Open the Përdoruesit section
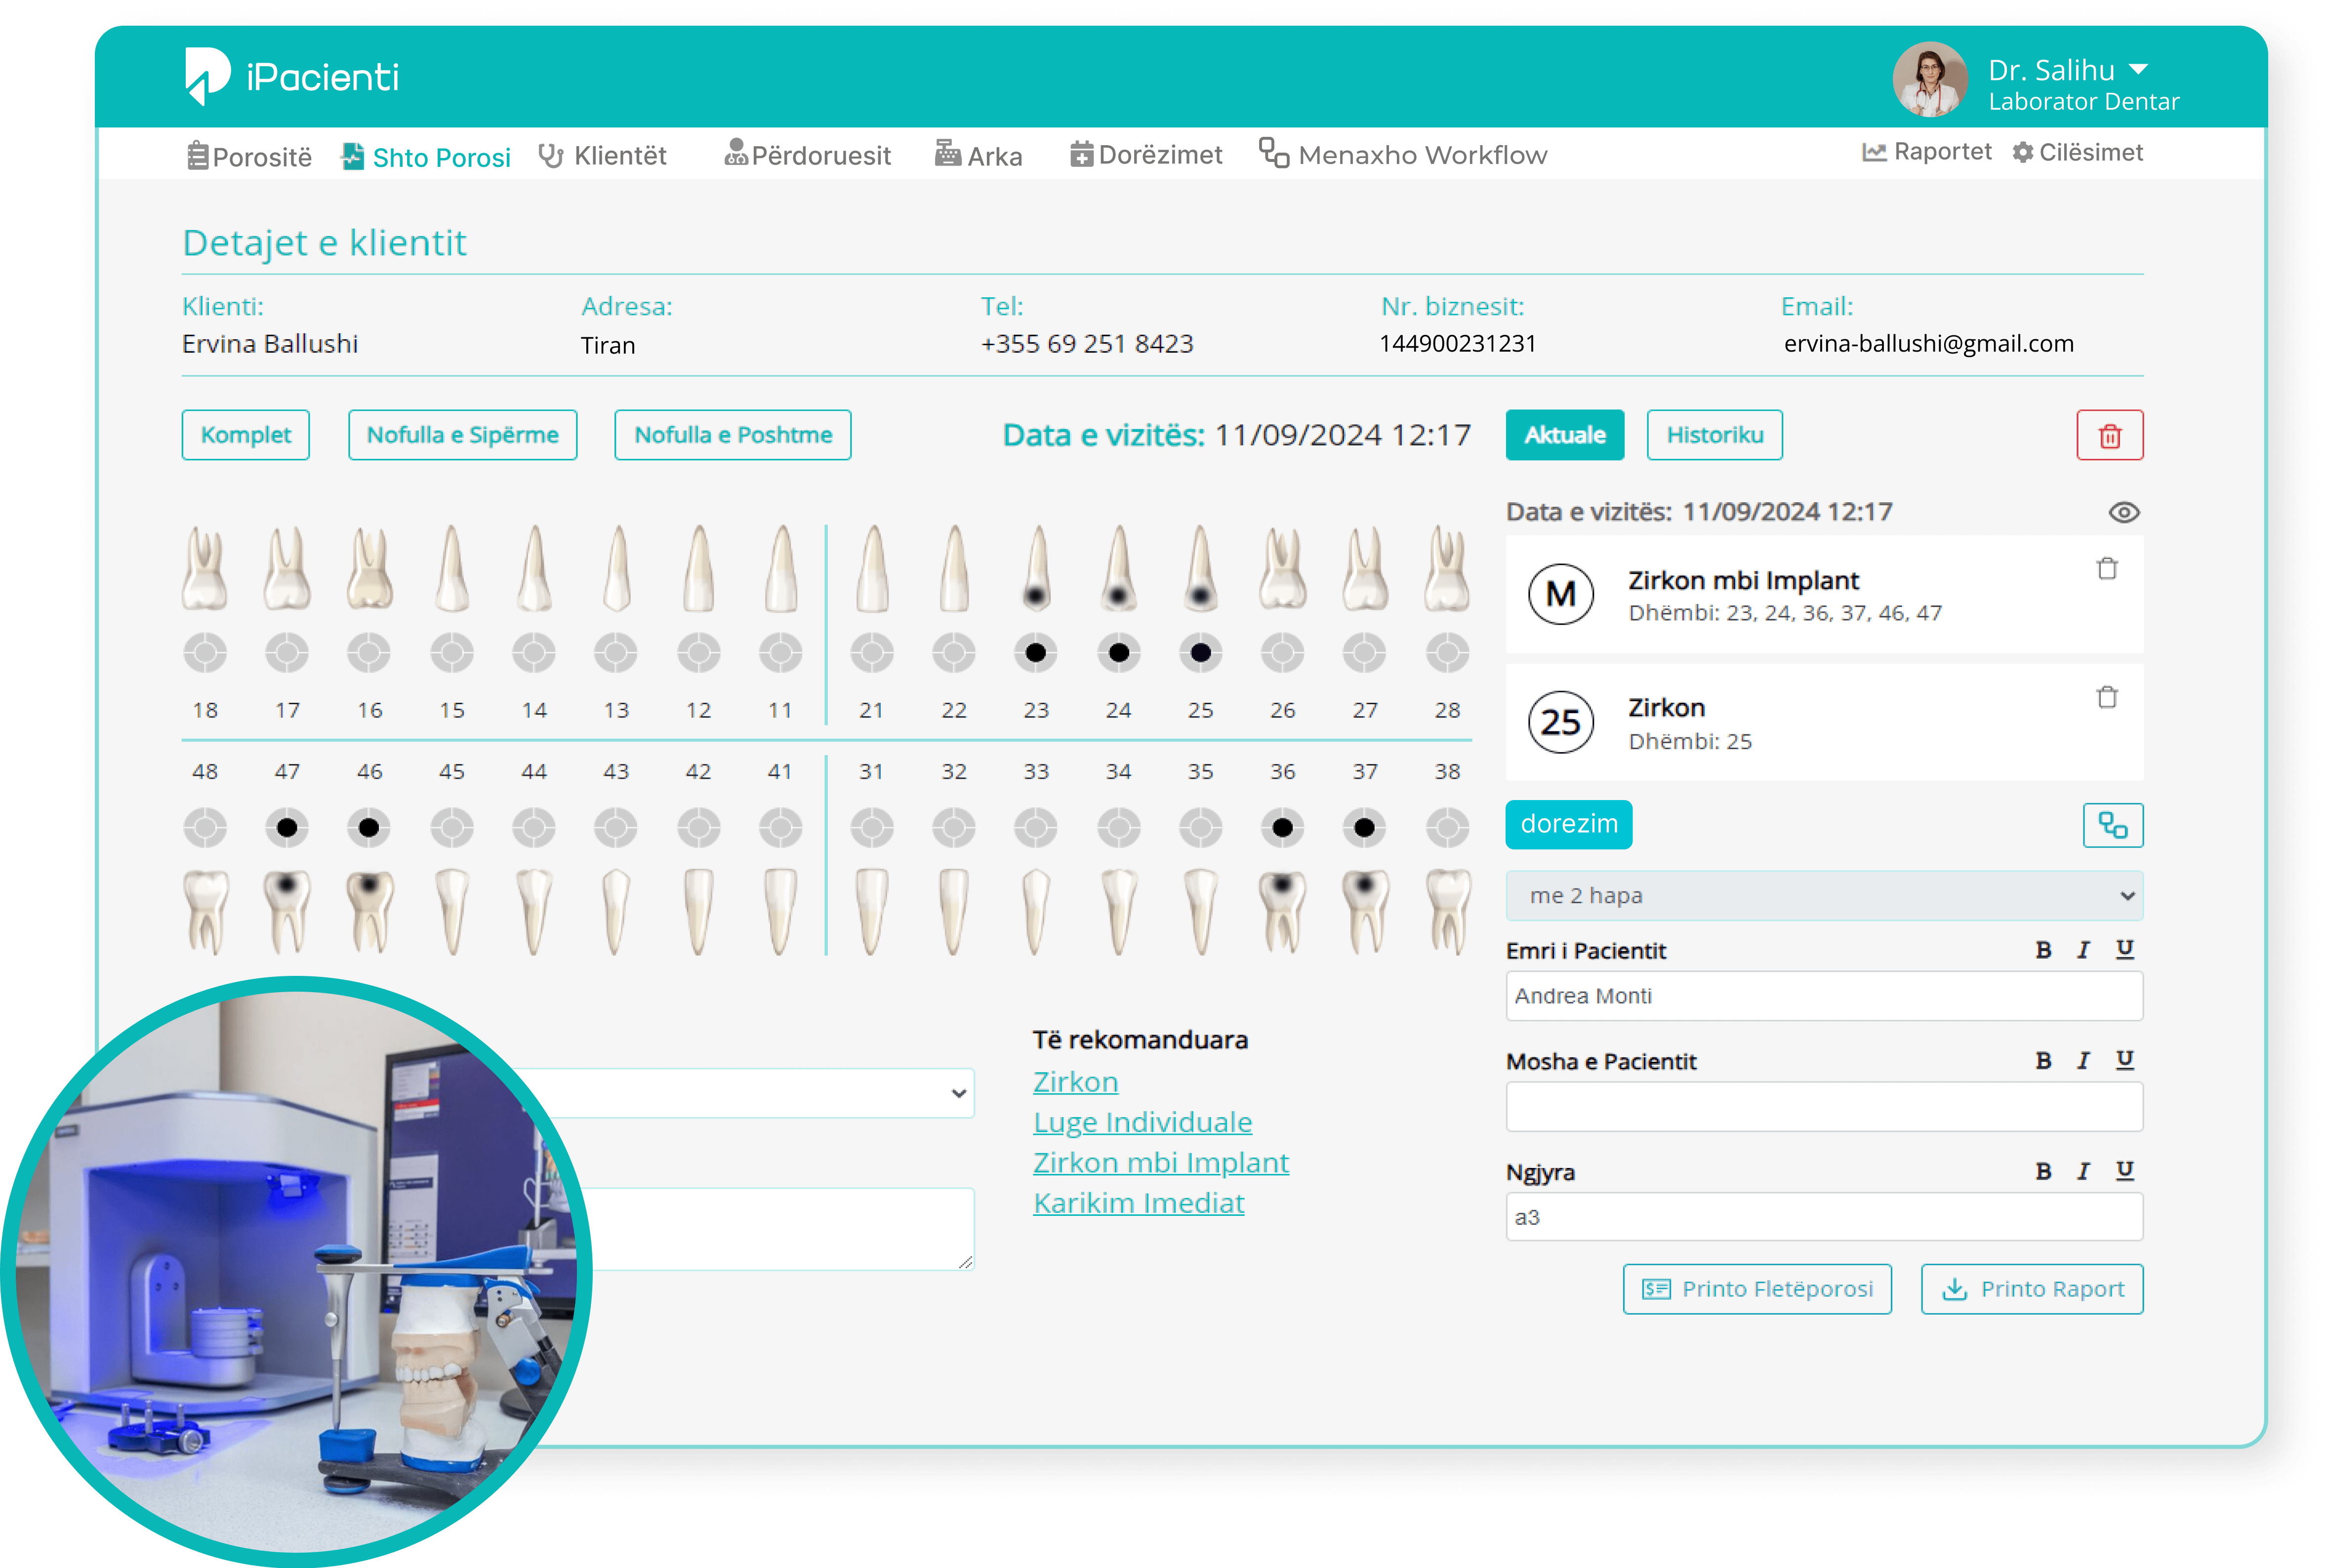Image resolution: width=2326 pixels, height=1568 pixels. 807,155
